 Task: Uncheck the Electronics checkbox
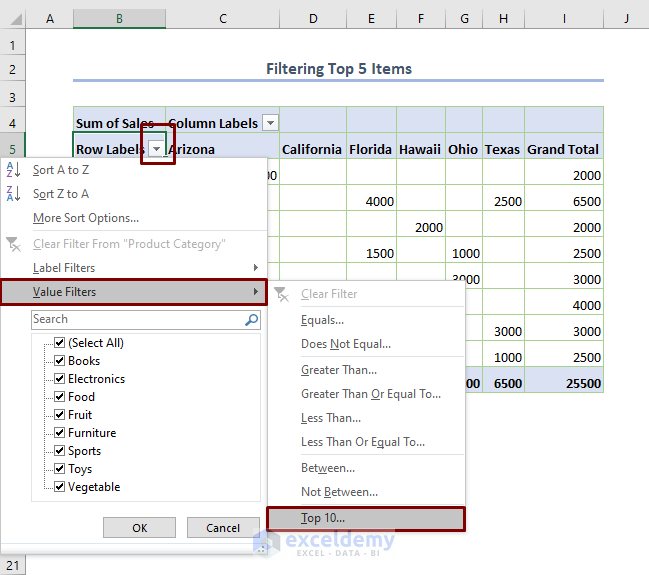[60, 379]
